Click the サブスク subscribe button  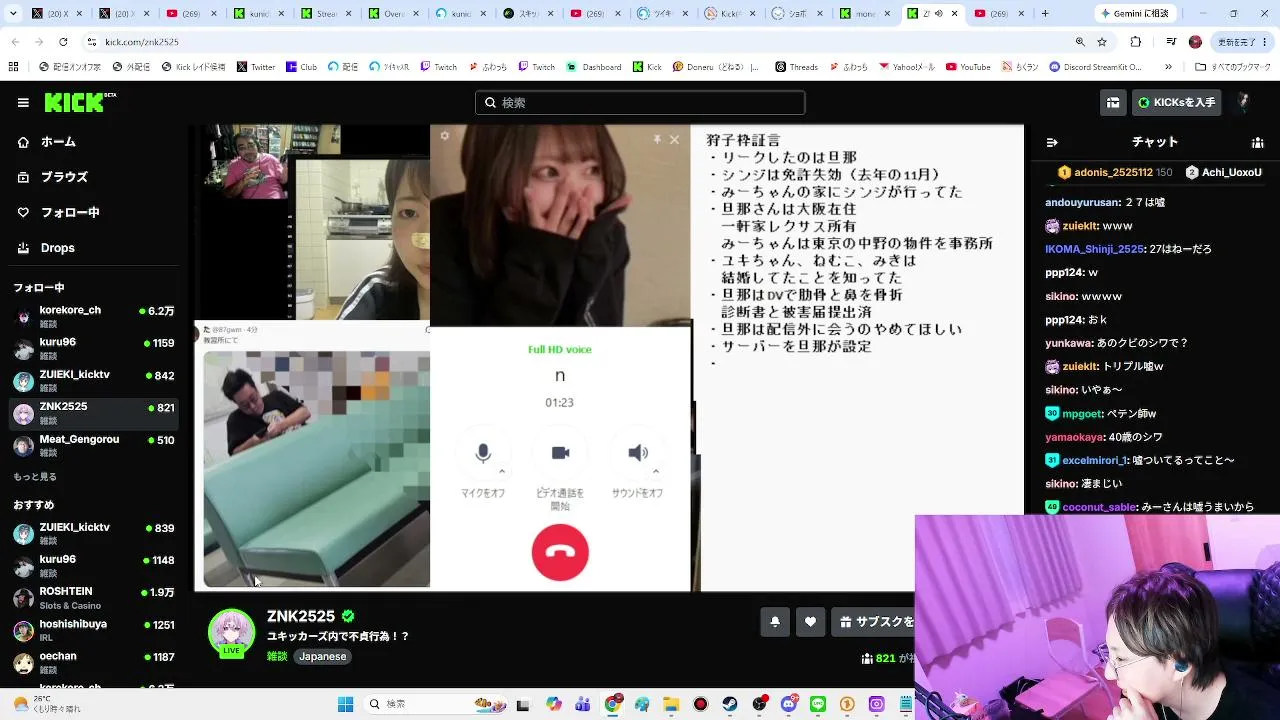pos(873,622)
